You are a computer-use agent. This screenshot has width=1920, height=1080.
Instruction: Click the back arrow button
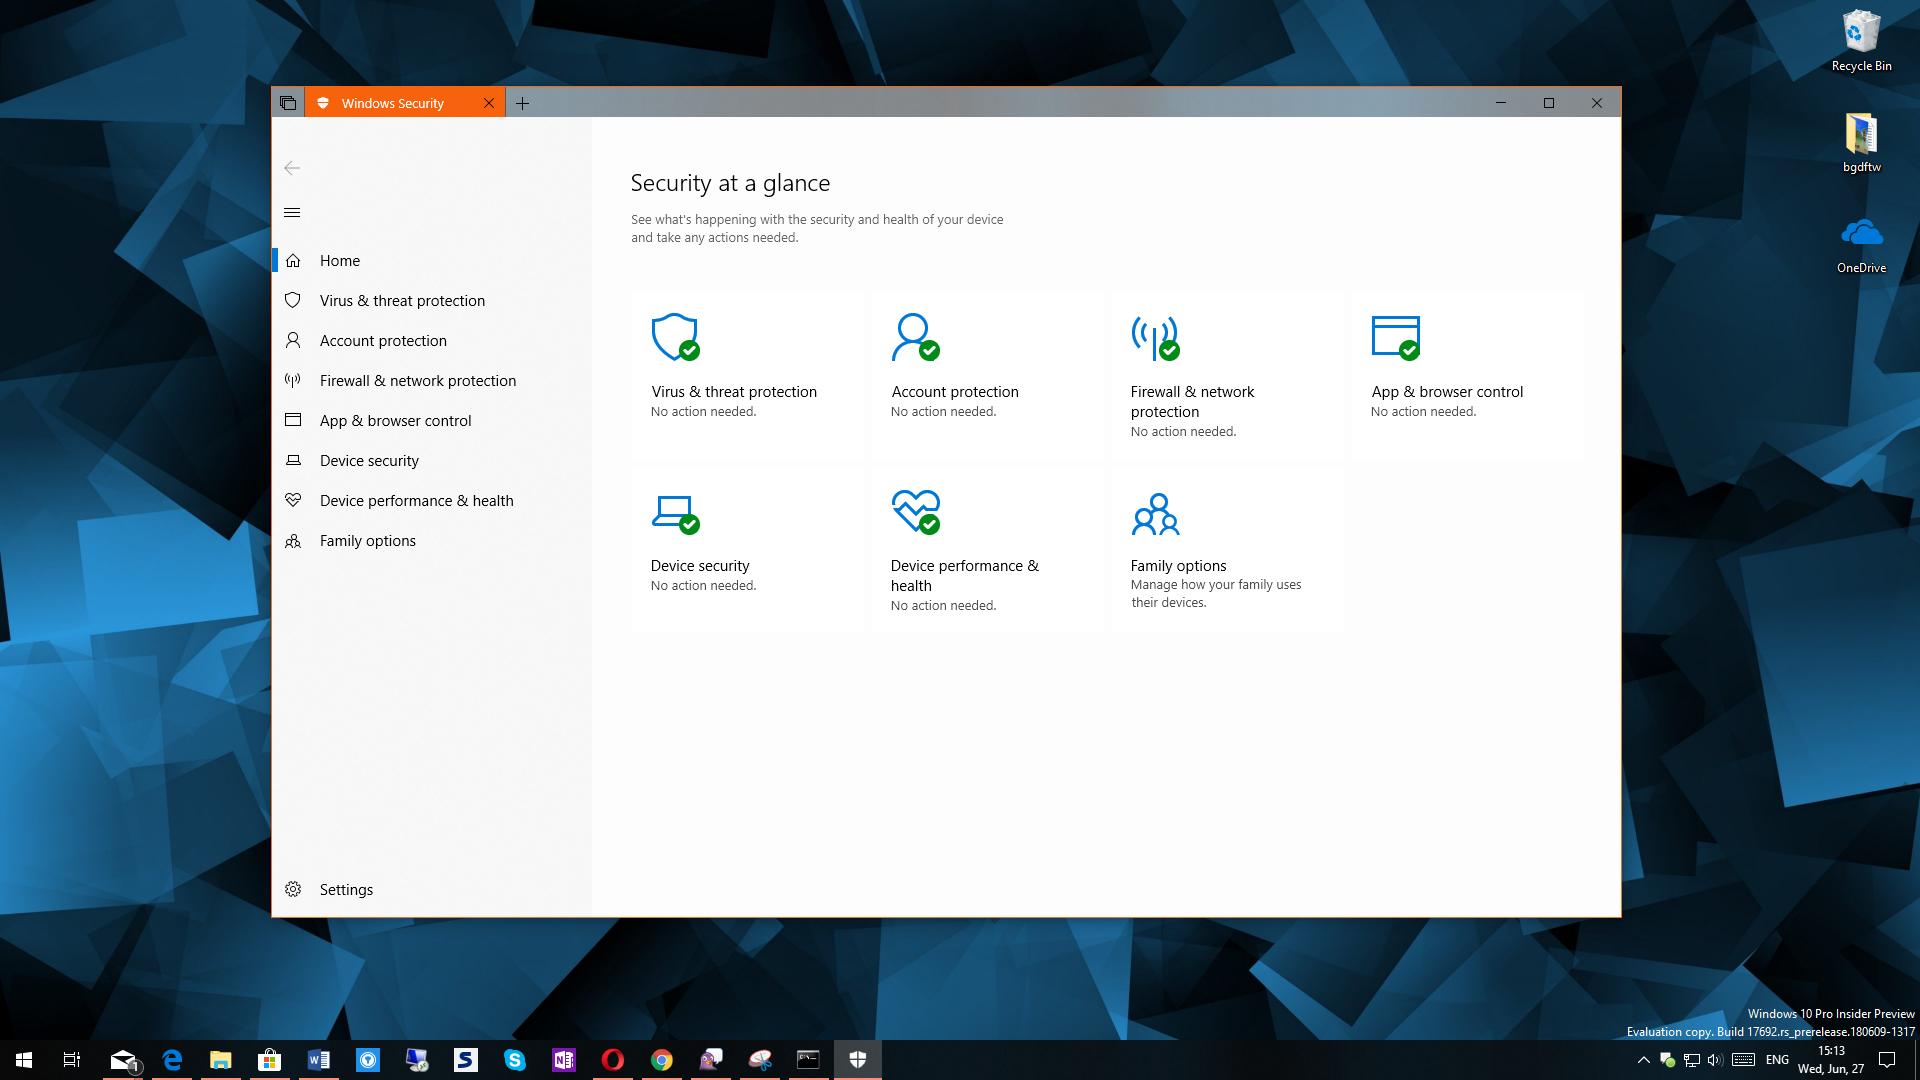click(x=292, y=168)
